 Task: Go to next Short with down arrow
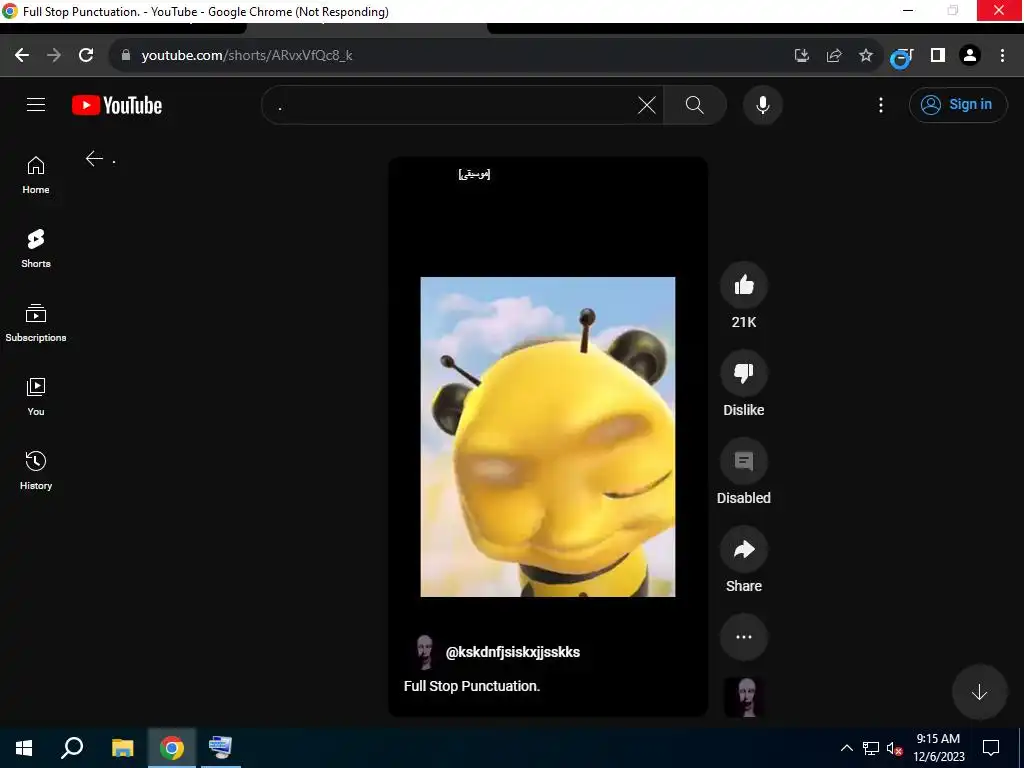point(979,692)
